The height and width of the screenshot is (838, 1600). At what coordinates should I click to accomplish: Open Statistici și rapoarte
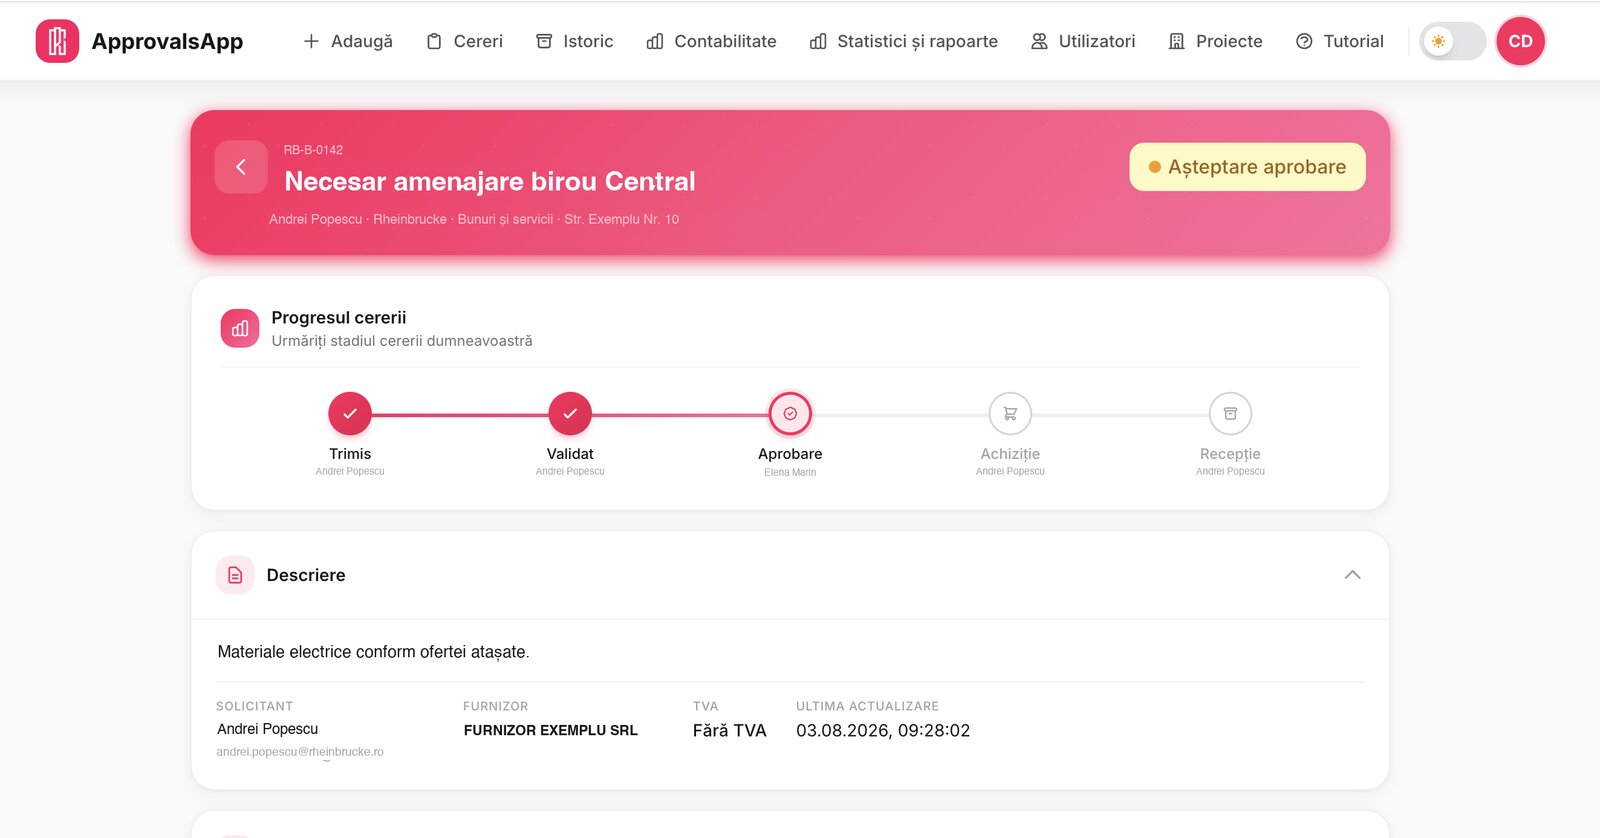click(x=904, y=41)
